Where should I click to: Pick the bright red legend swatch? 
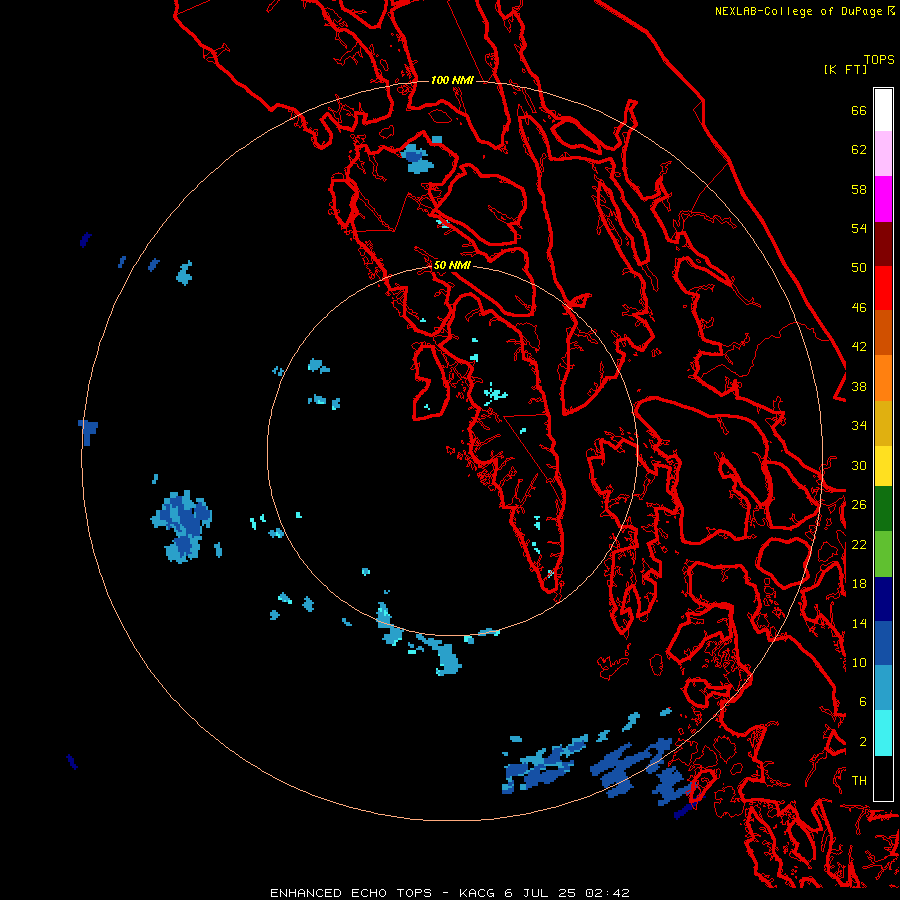[x=883, y=288]
